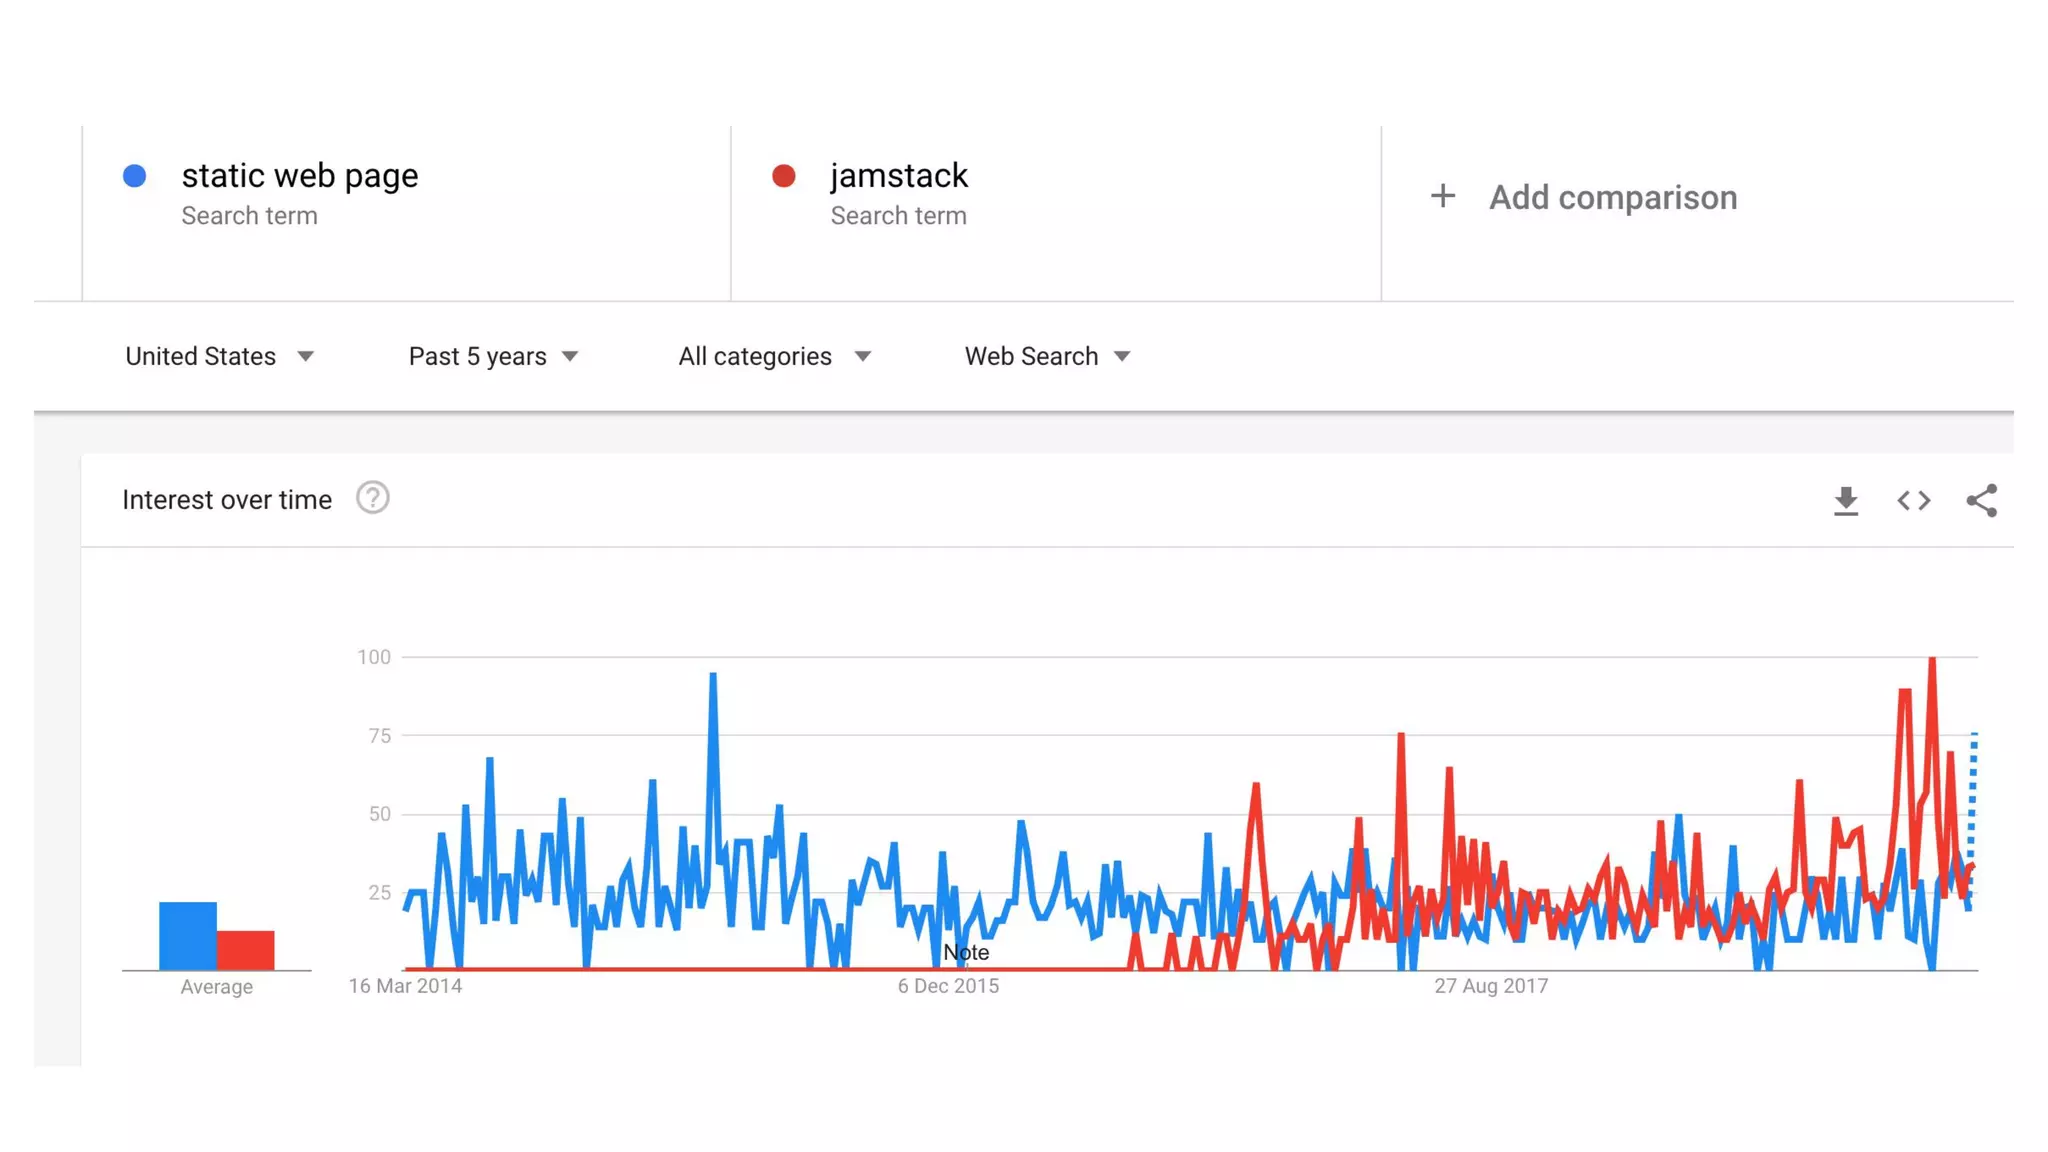Image resolution: width=2048 pixels, height=1152 pixels.
Task: Click the blue average bar
Action: pyautogui.click(x=187, y=936)
